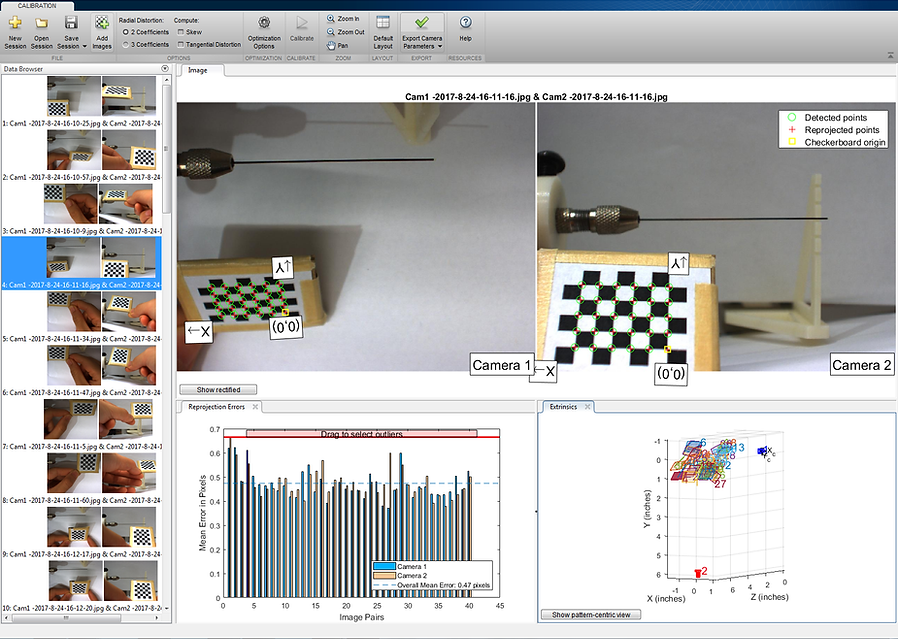This screenshot has height=639, width=898.
Task: Start a New Session
Action: point(15,32)
